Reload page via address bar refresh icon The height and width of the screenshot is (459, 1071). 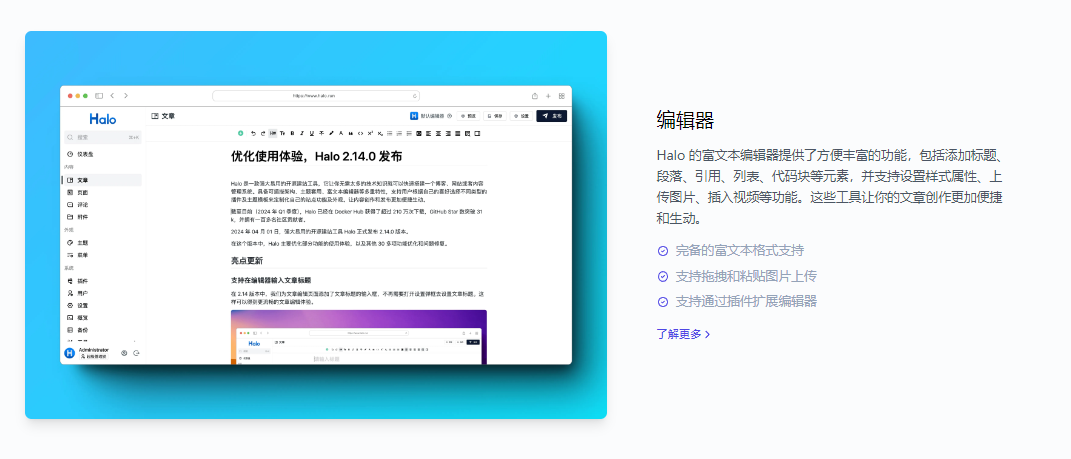click(x=415, y=96)
